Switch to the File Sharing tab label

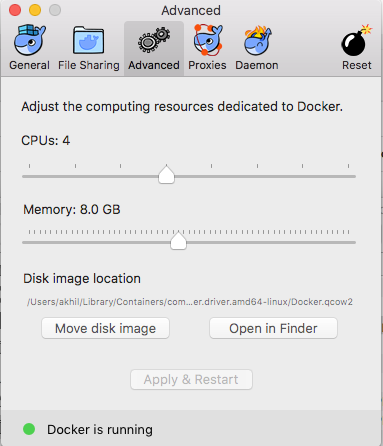89,65
